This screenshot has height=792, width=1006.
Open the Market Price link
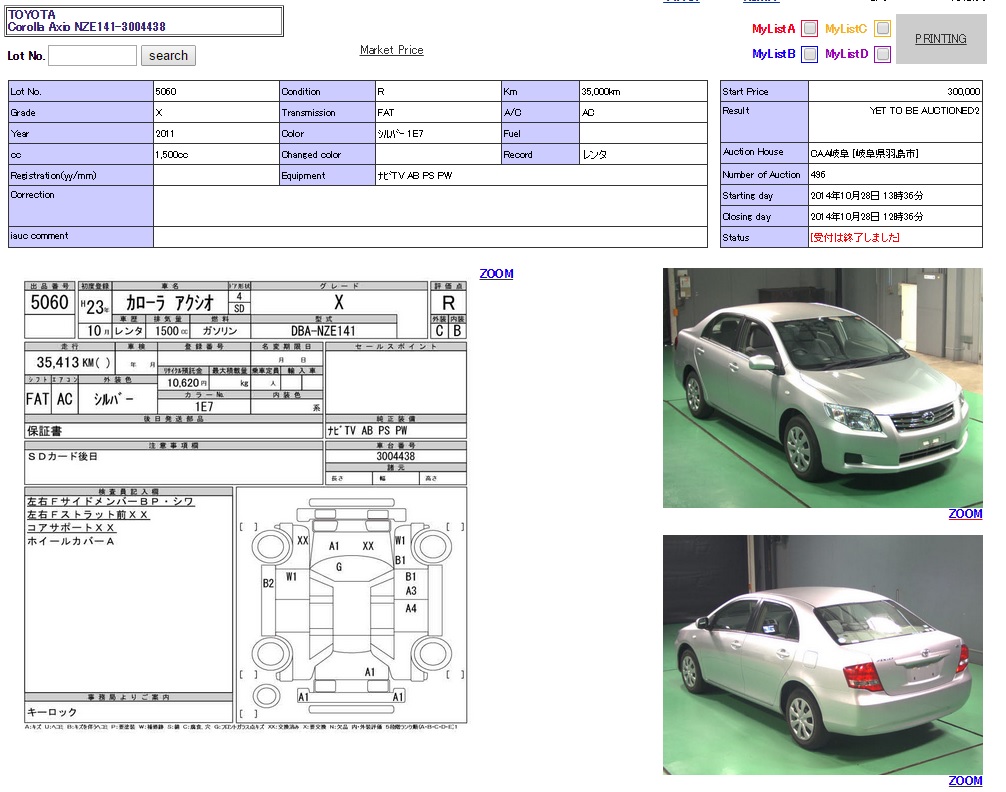pyautogui.click(x=391, y=50)
